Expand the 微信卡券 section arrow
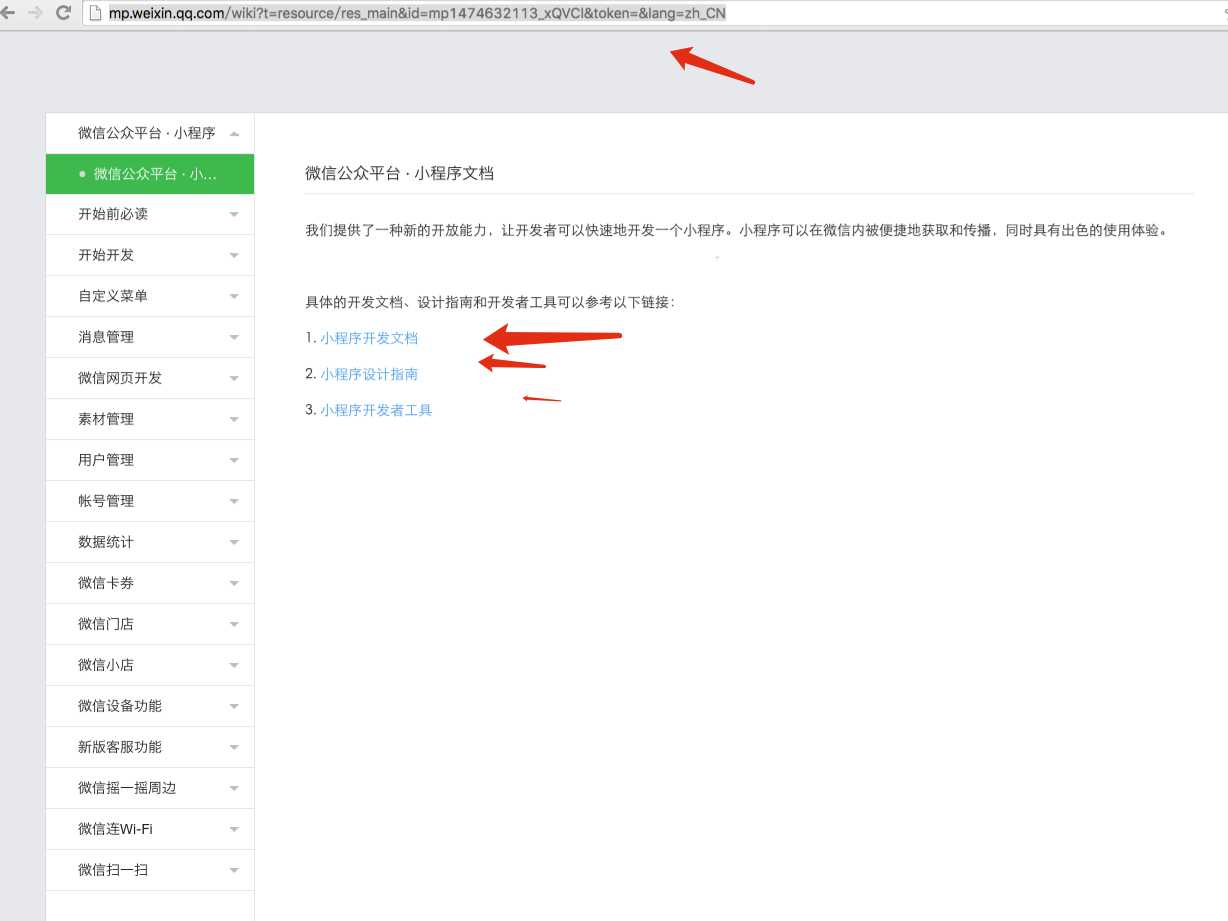Screen dimensions: 1228x921 coord(234,583)
